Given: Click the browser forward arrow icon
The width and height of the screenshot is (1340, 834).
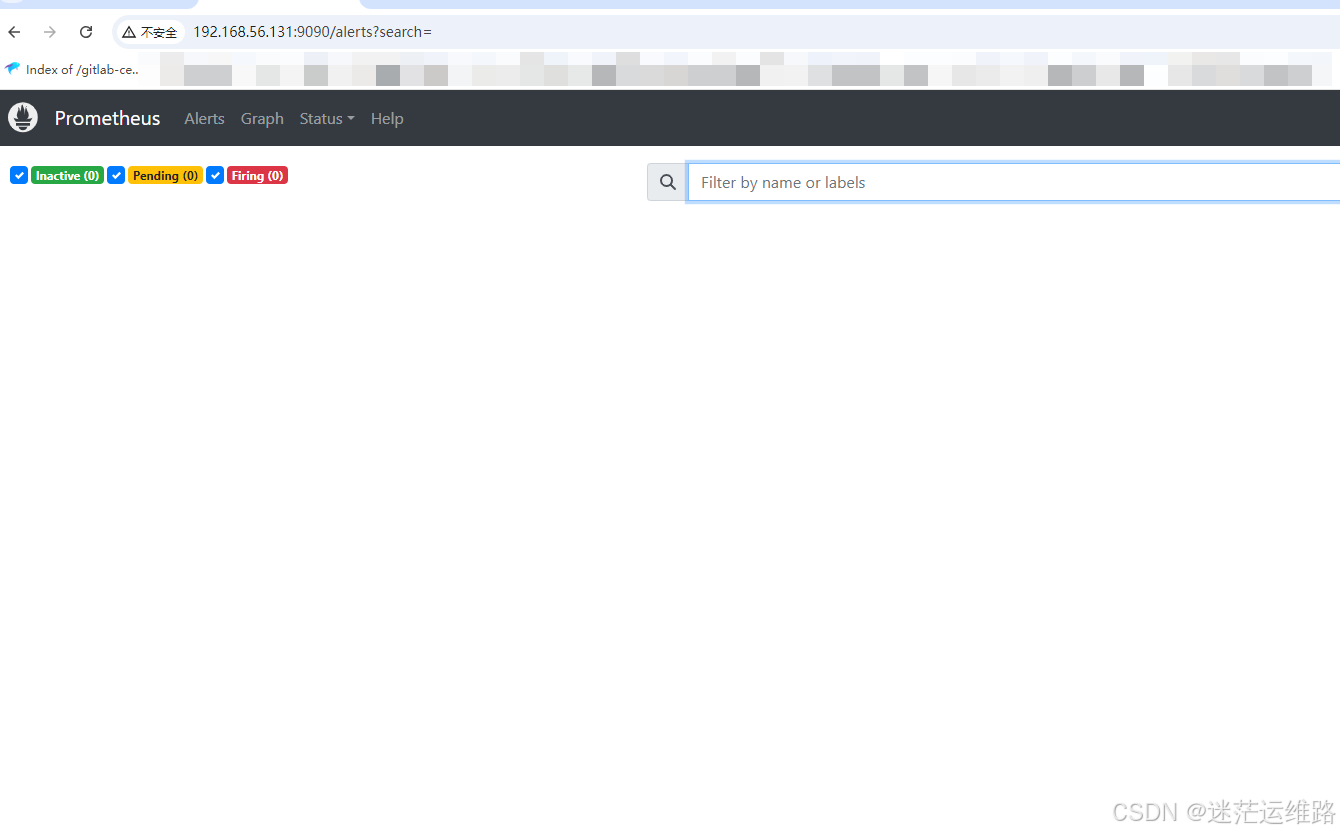Looking at the screenshot, I should coord(49,31).
